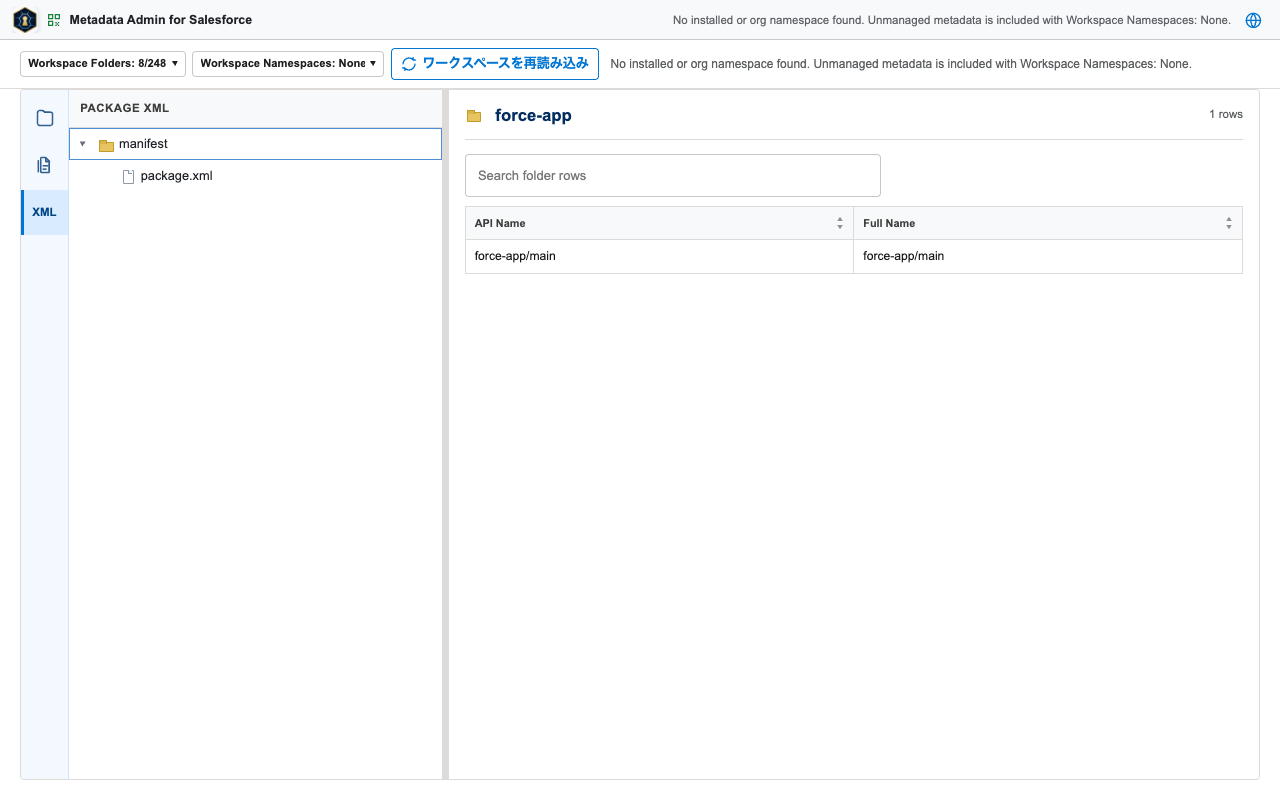Click the panel splitter between tree and table

click(446, 434)
